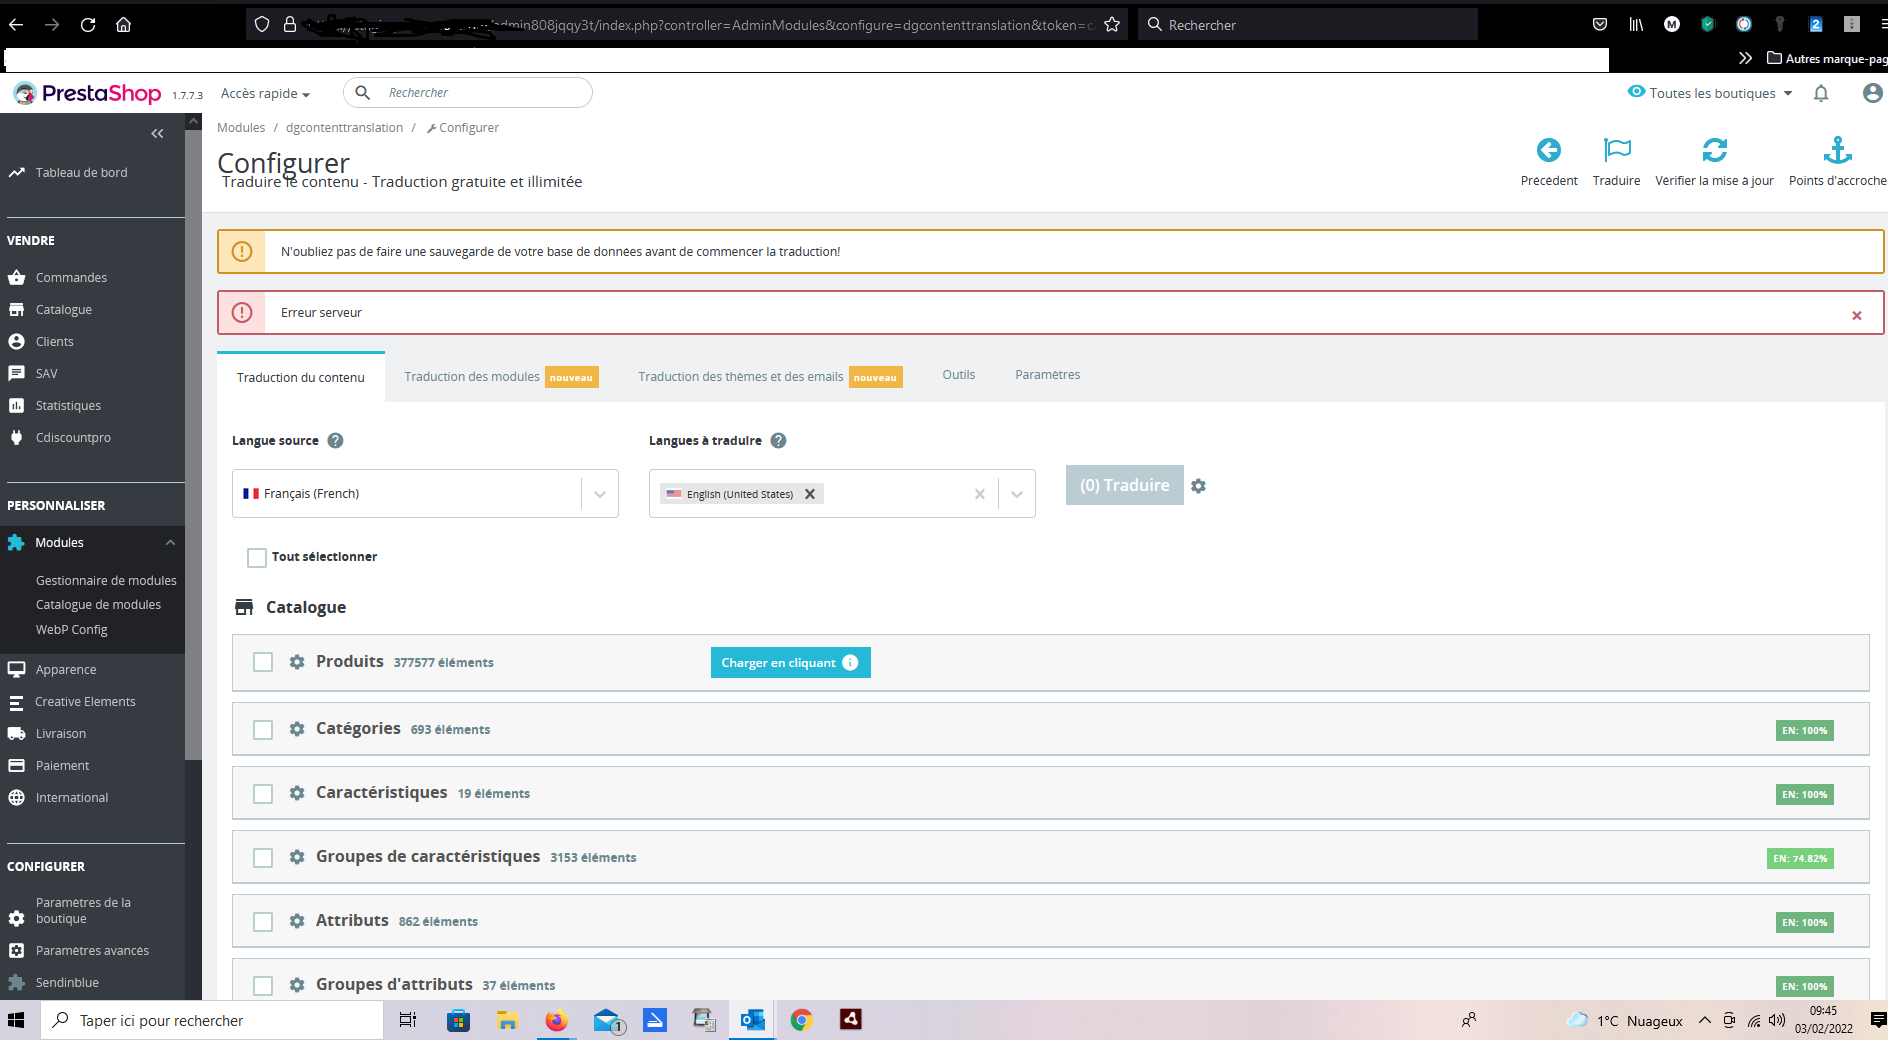Check the Catégories checkbox

263,730
